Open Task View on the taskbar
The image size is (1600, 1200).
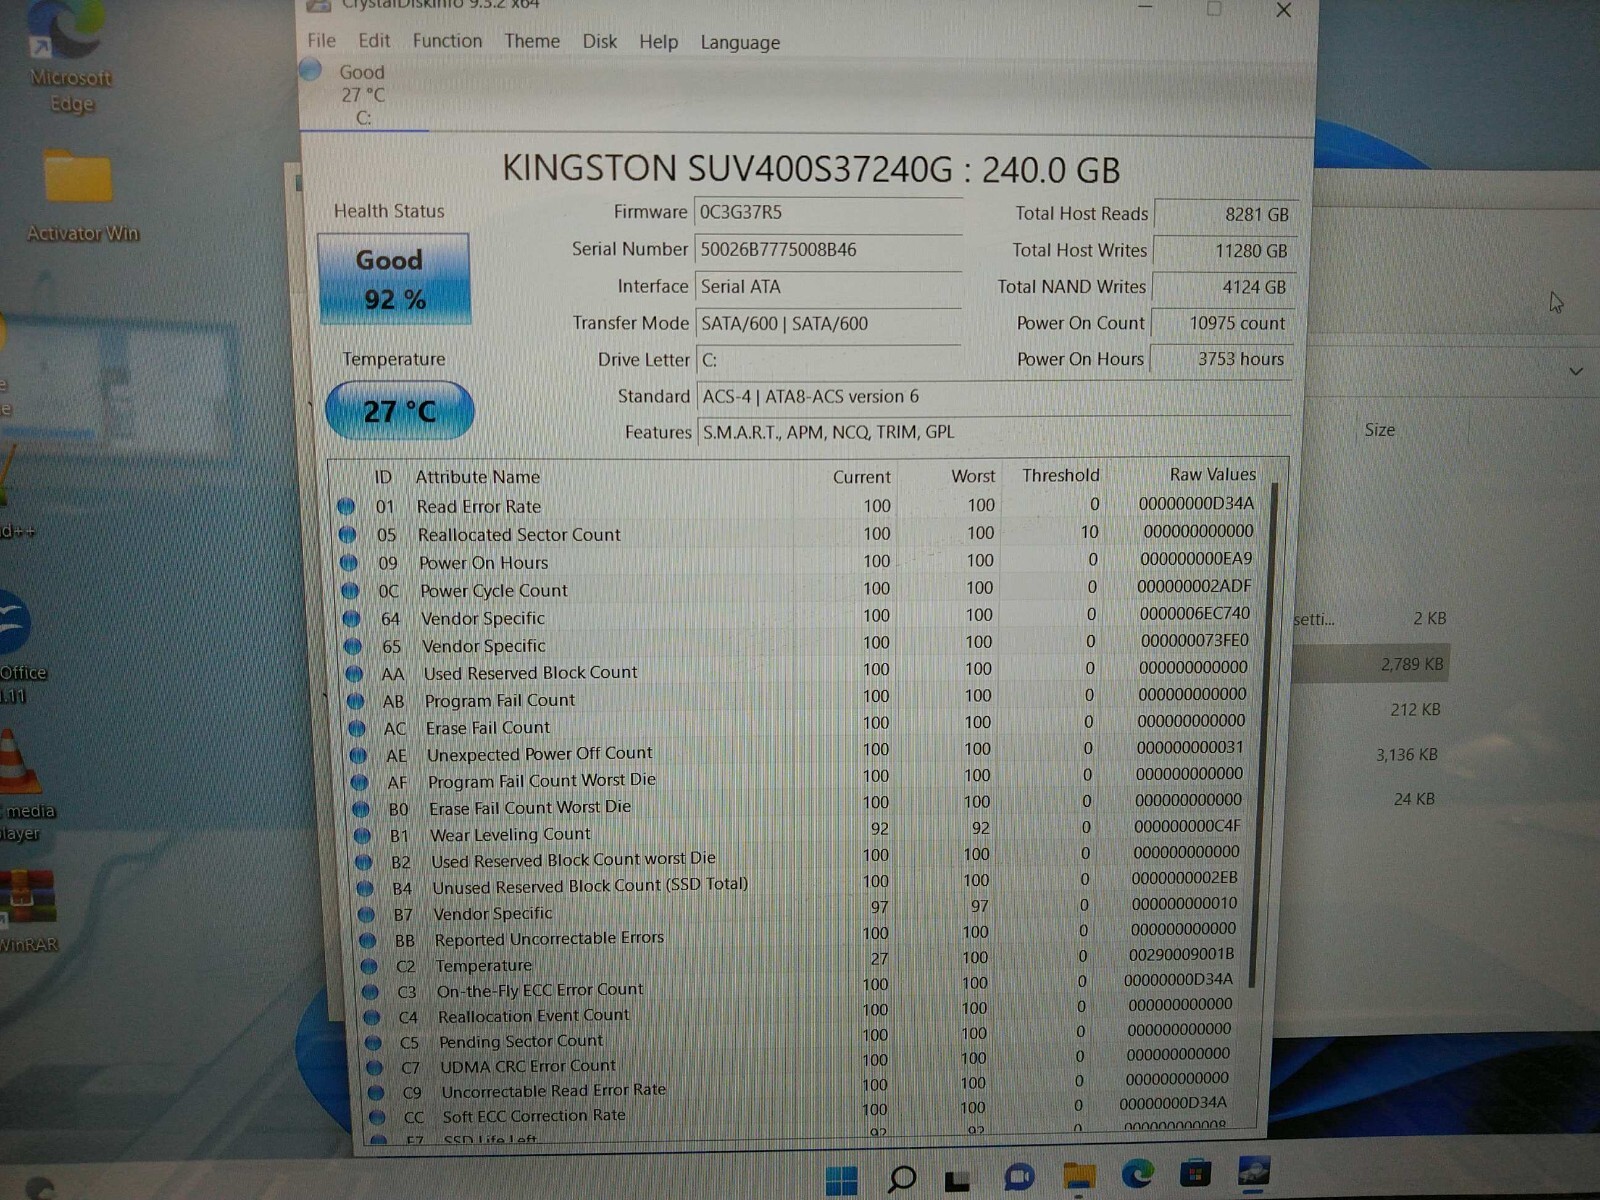point(958,1180)
